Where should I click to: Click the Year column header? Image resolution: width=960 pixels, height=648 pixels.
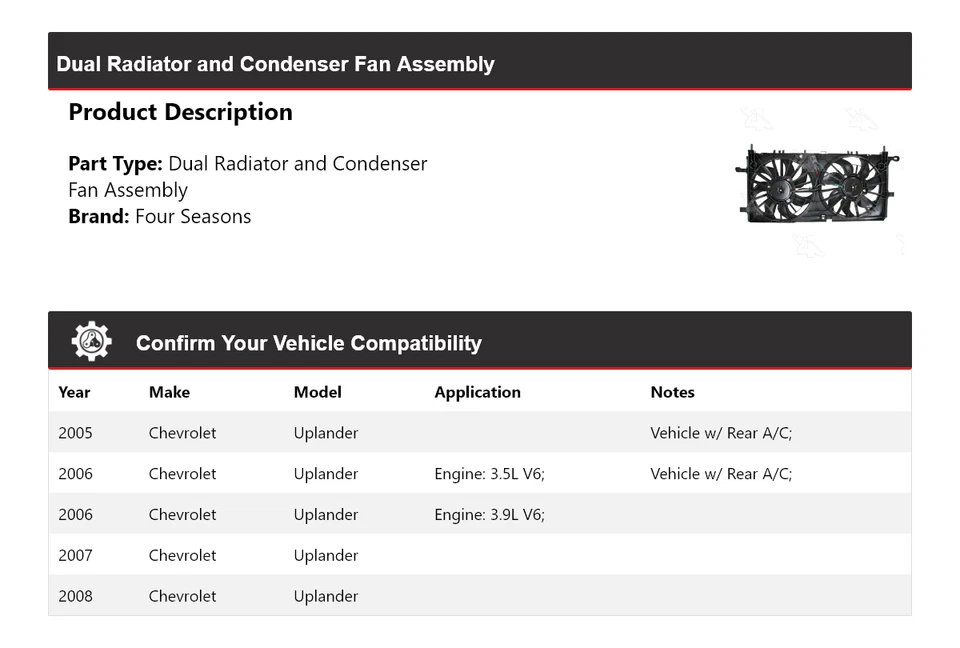(74, 392)
